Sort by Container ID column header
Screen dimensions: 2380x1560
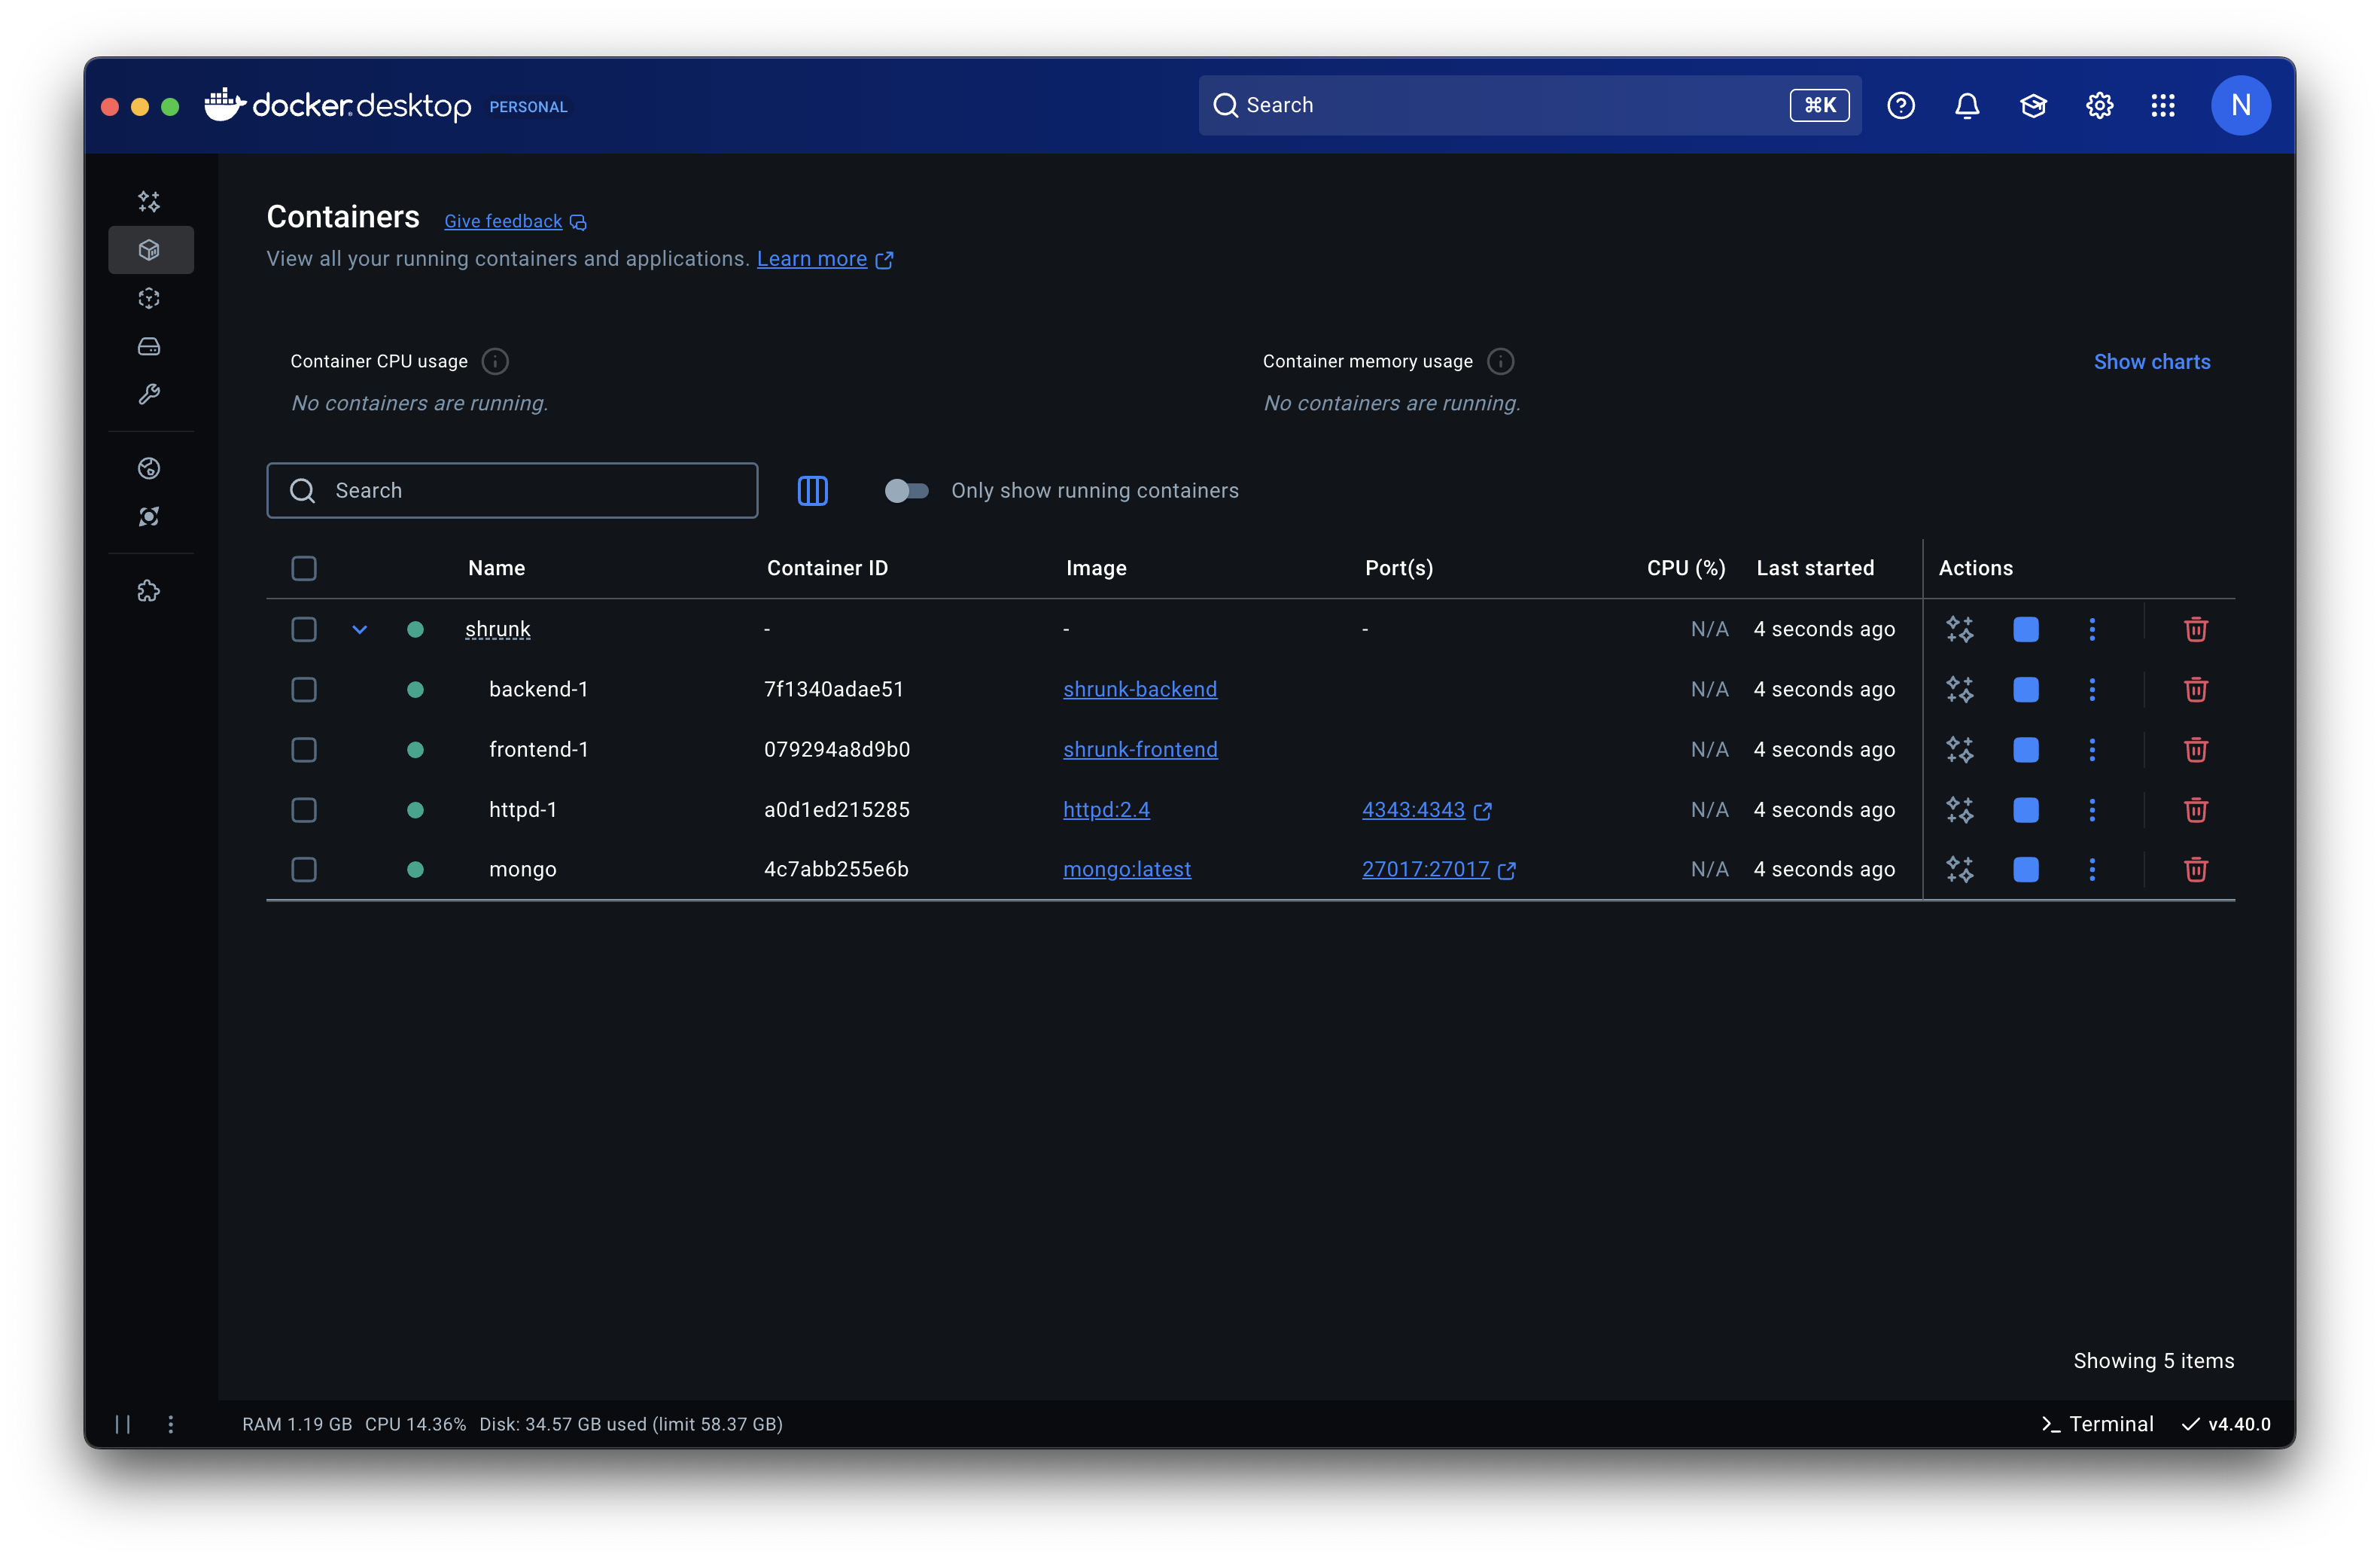click(827, 568)
